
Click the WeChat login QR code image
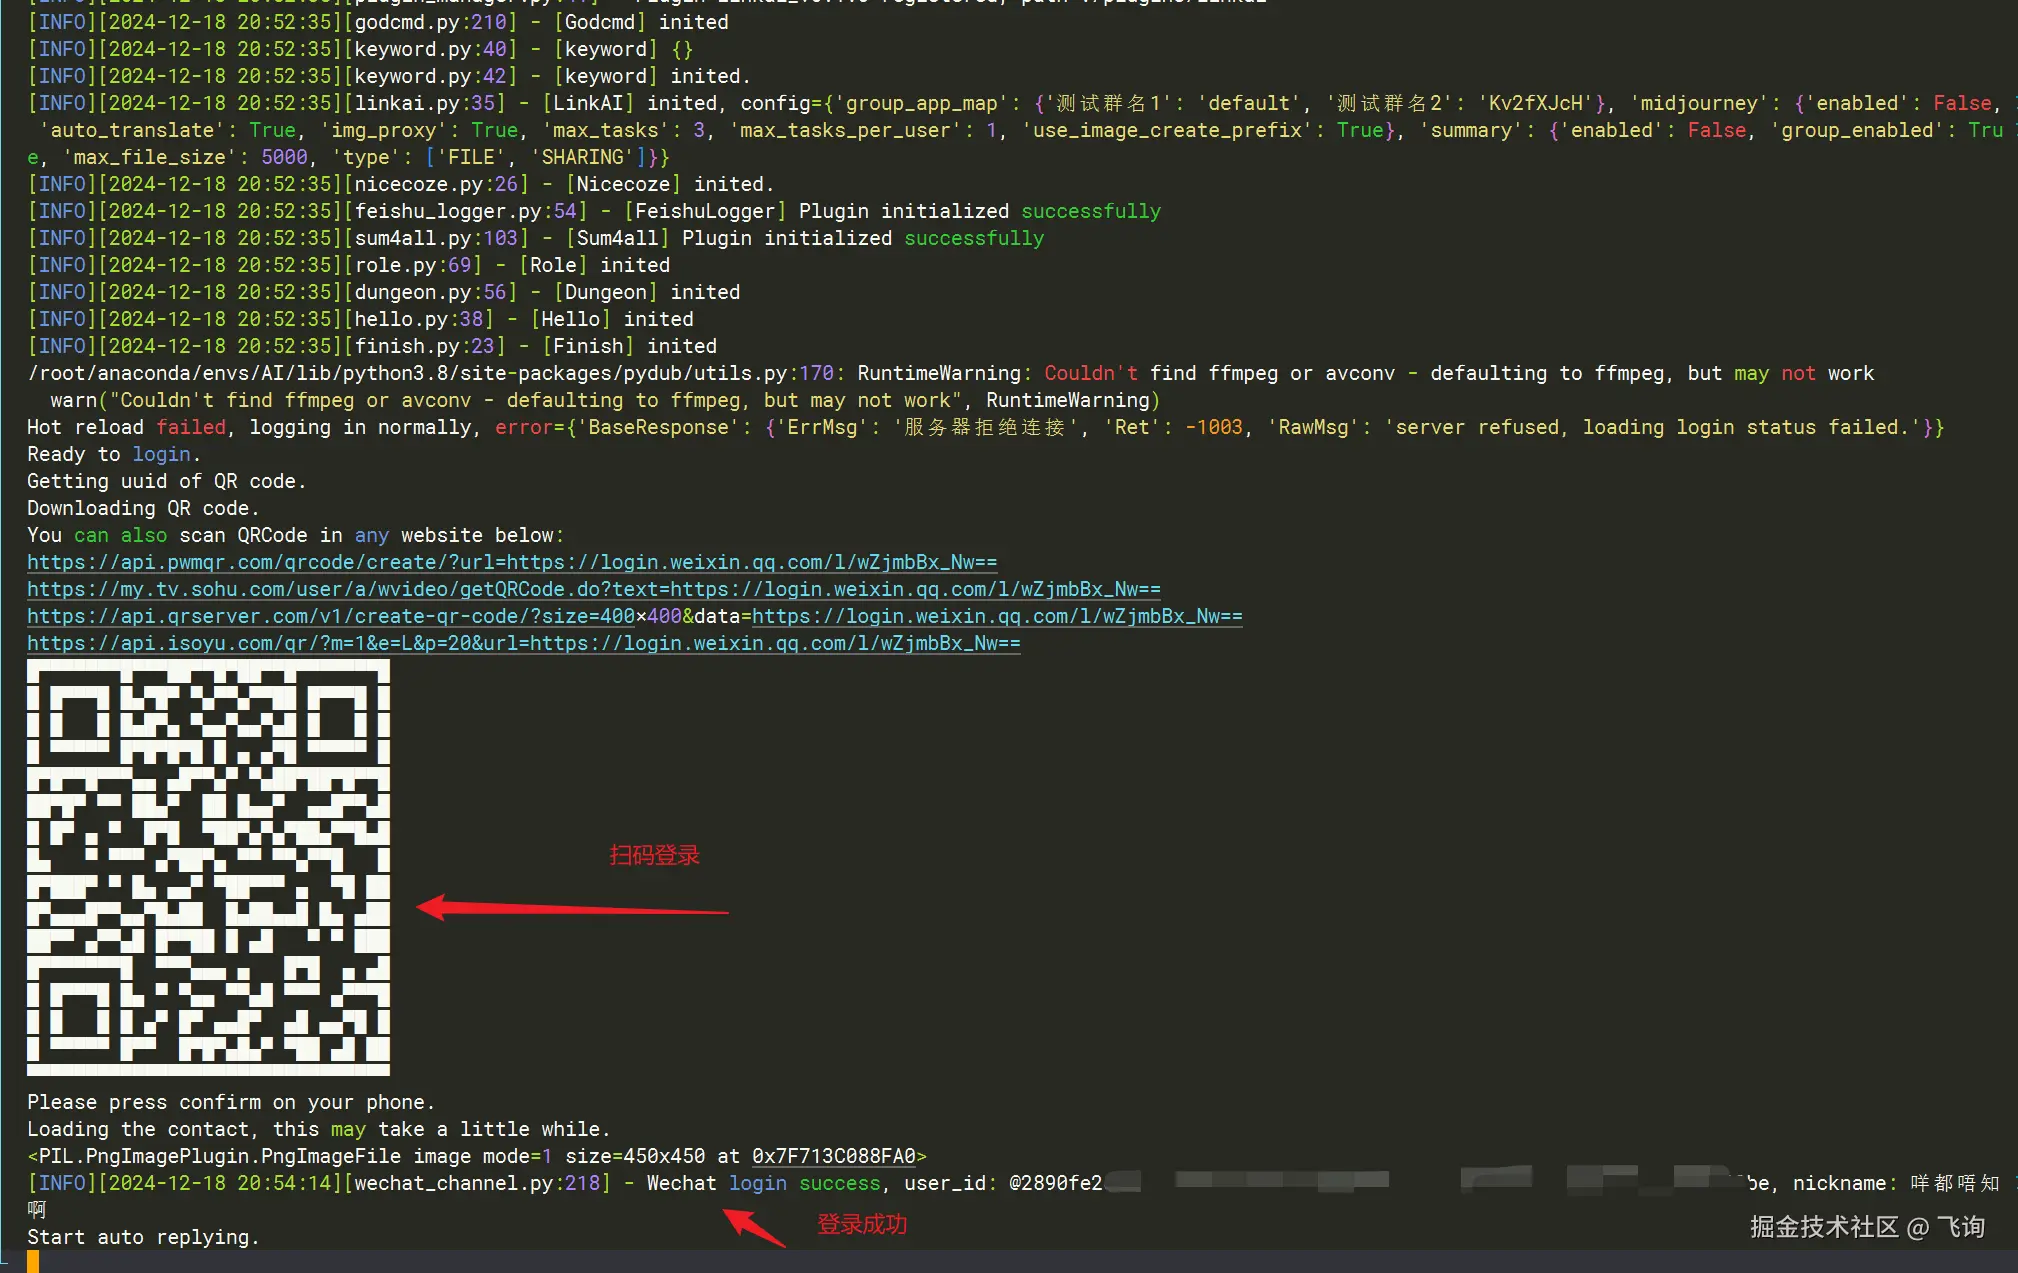tap(208, 867)
